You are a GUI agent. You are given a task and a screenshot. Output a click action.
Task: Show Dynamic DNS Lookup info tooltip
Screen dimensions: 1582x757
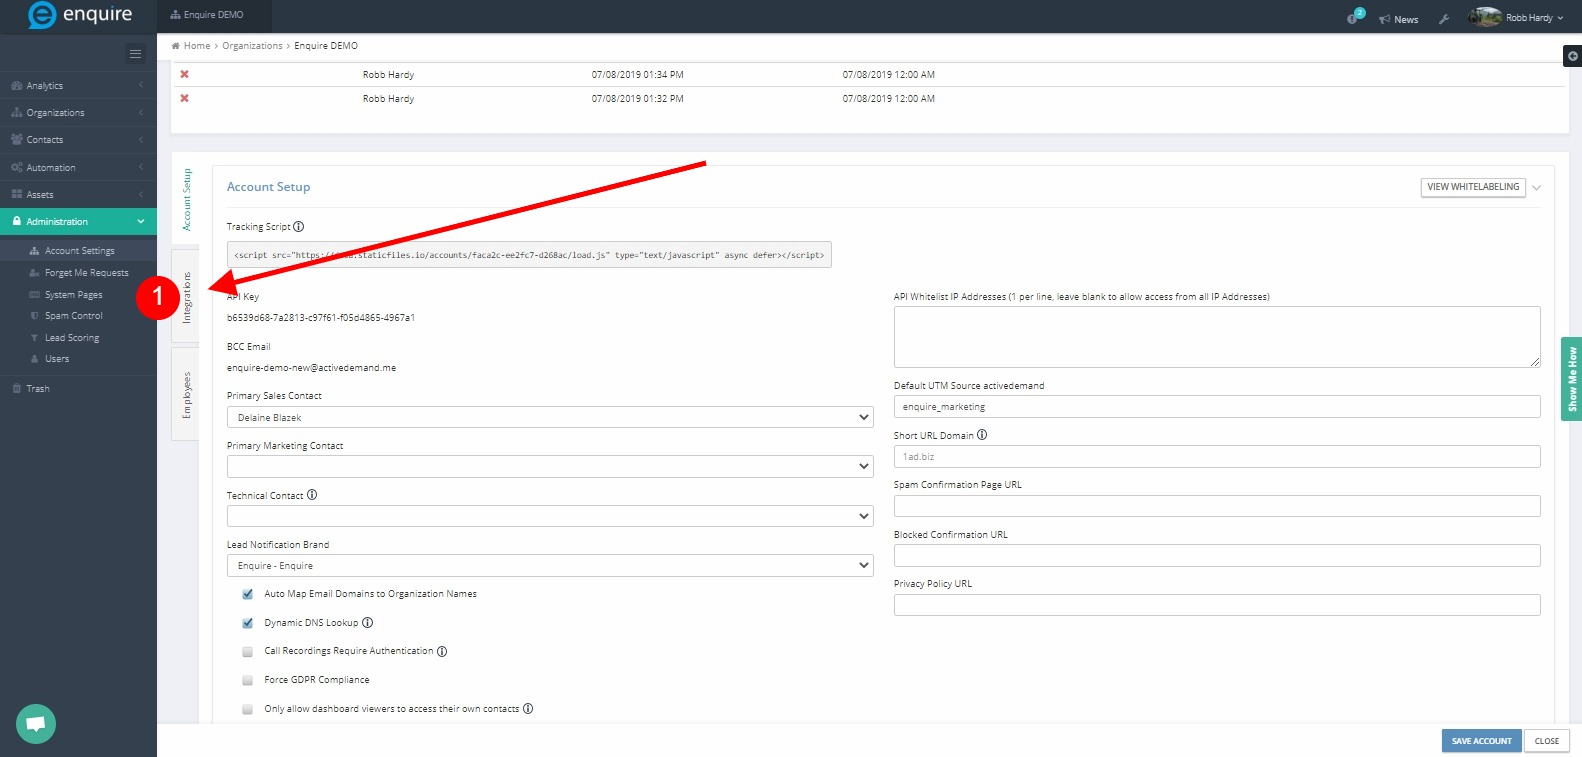point(367,623)
